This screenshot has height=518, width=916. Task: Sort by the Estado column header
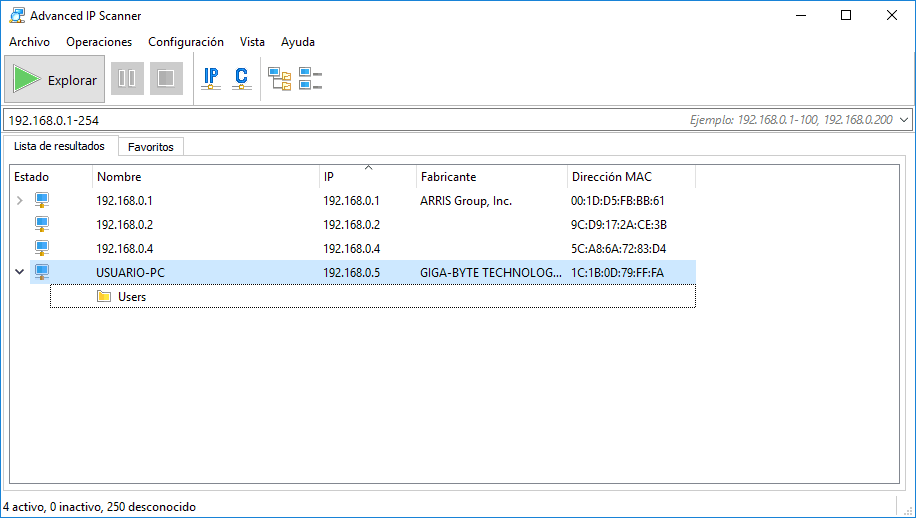pos(51,176)
